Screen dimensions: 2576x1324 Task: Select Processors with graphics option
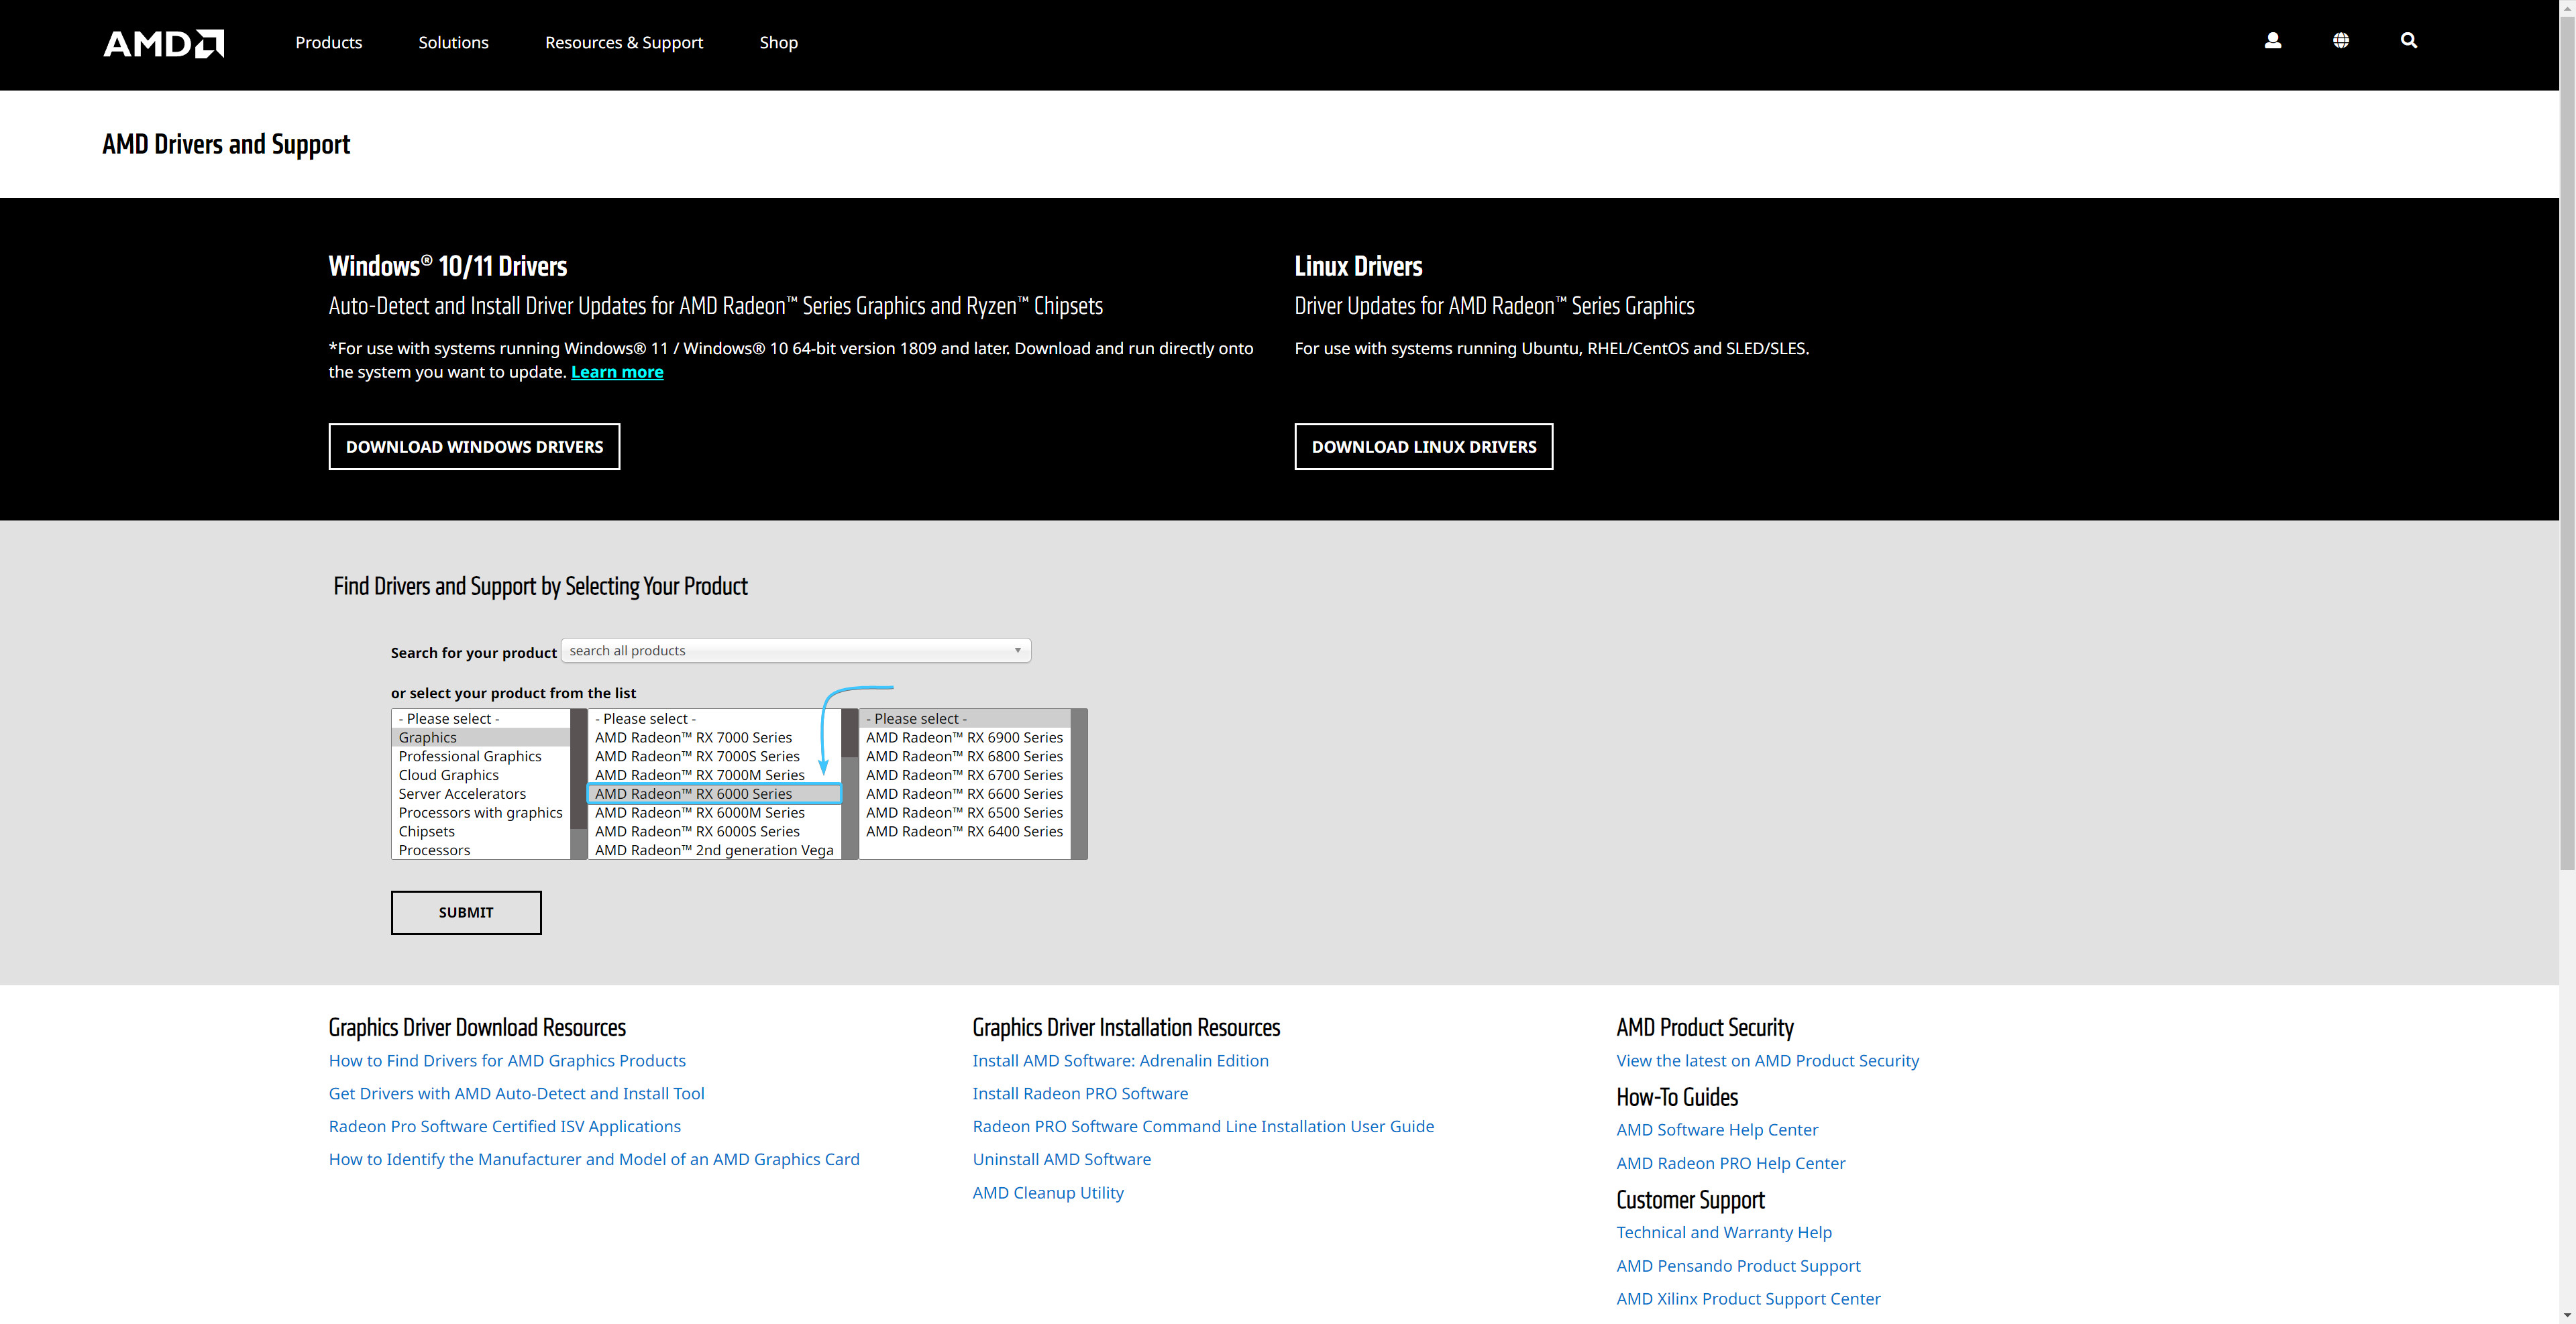pos(480,813)
